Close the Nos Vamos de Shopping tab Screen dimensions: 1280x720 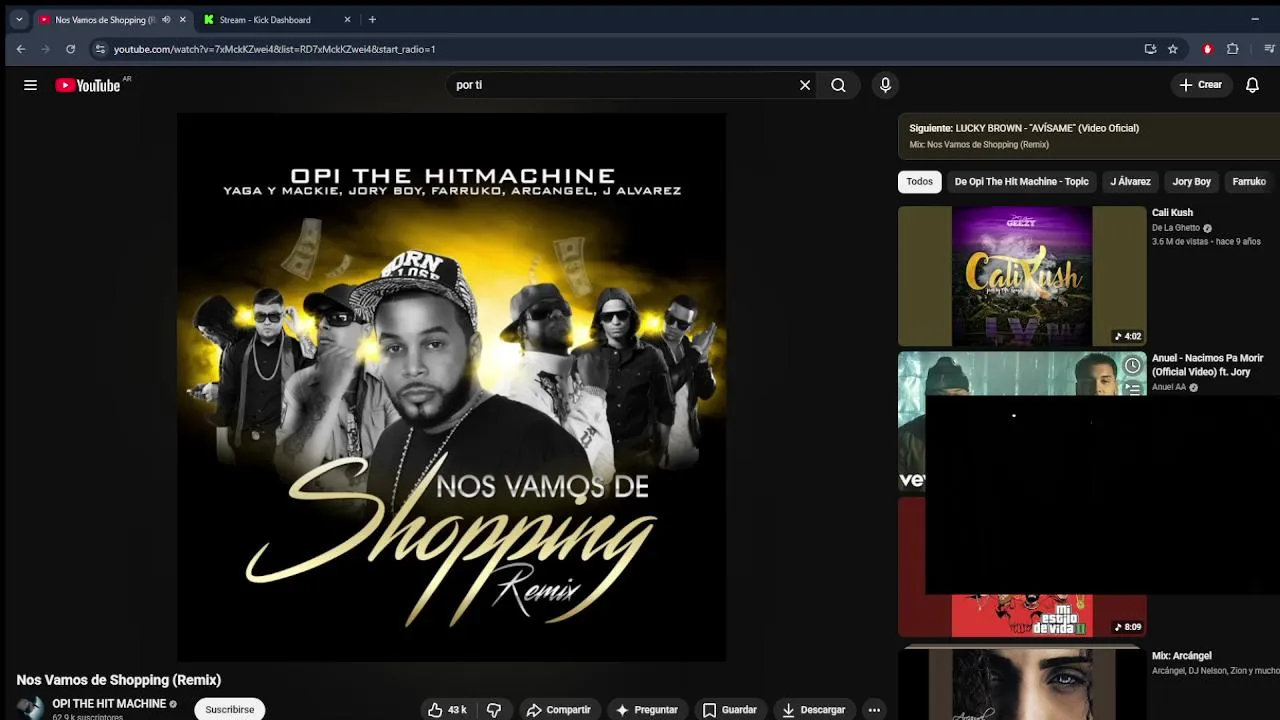182,19
